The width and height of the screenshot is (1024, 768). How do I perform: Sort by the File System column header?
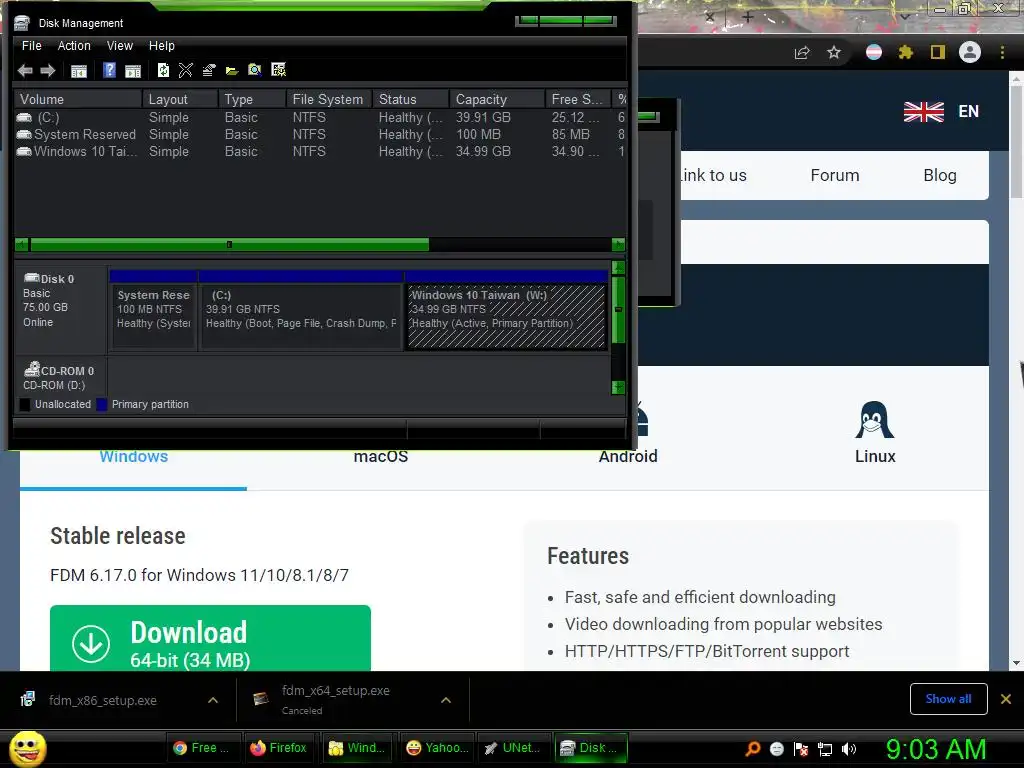click(x=329, y=99)
